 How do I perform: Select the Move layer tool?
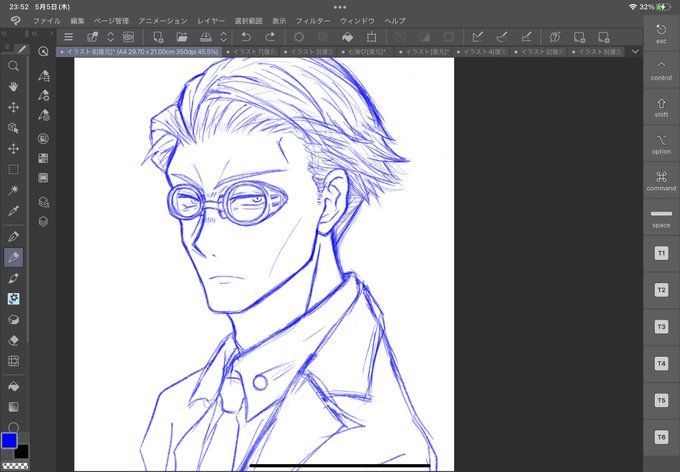coord(13,149)
